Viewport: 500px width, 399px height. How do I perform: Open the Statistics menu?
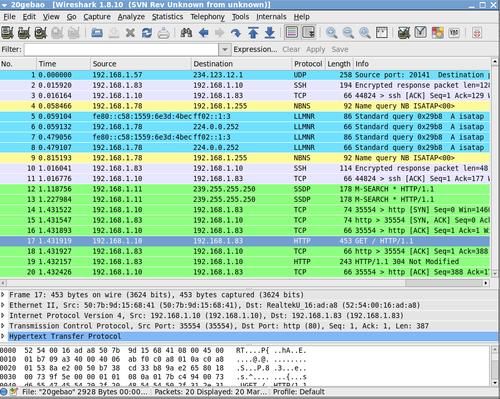click(167, 17)
